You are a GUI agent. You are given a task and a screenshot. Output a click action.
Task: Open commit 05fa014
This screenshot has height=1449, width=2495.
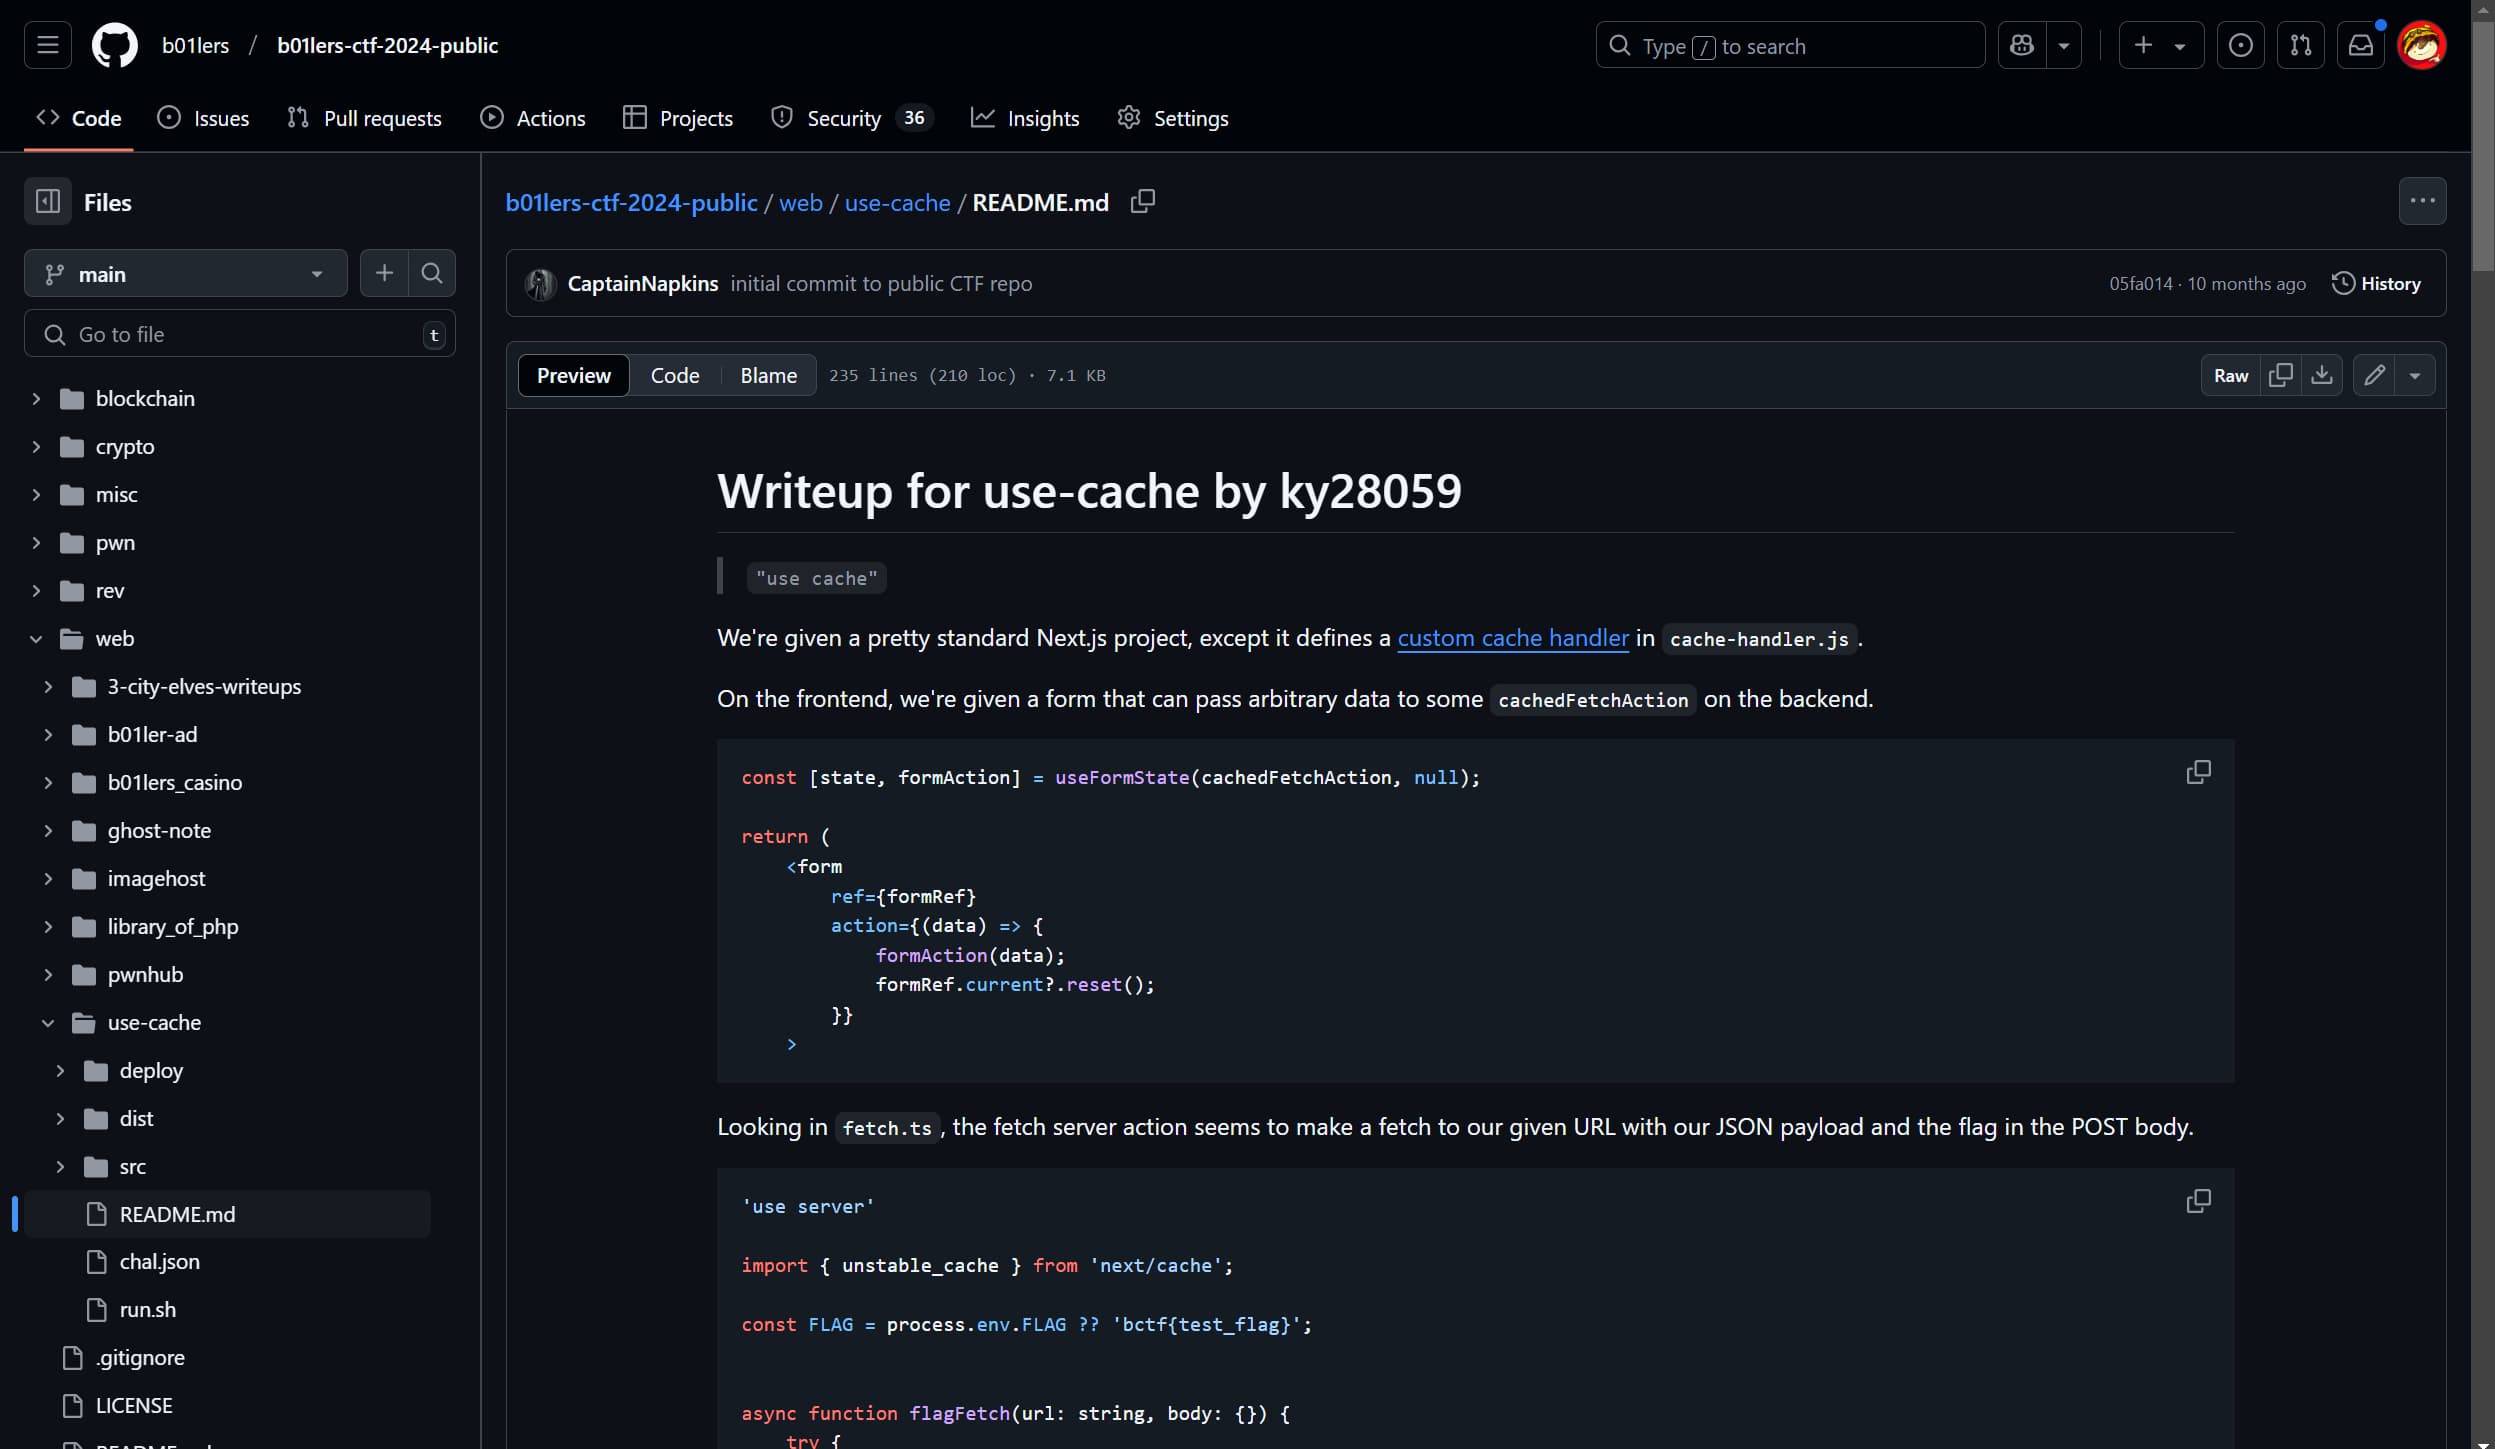point(2140,284)
